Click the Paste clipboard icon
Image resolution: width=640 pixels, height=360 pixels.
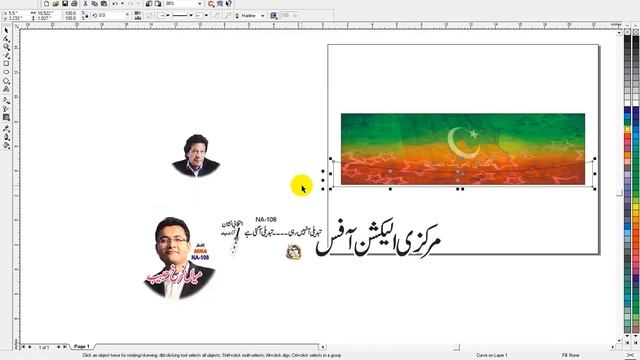tap(104, 4)
